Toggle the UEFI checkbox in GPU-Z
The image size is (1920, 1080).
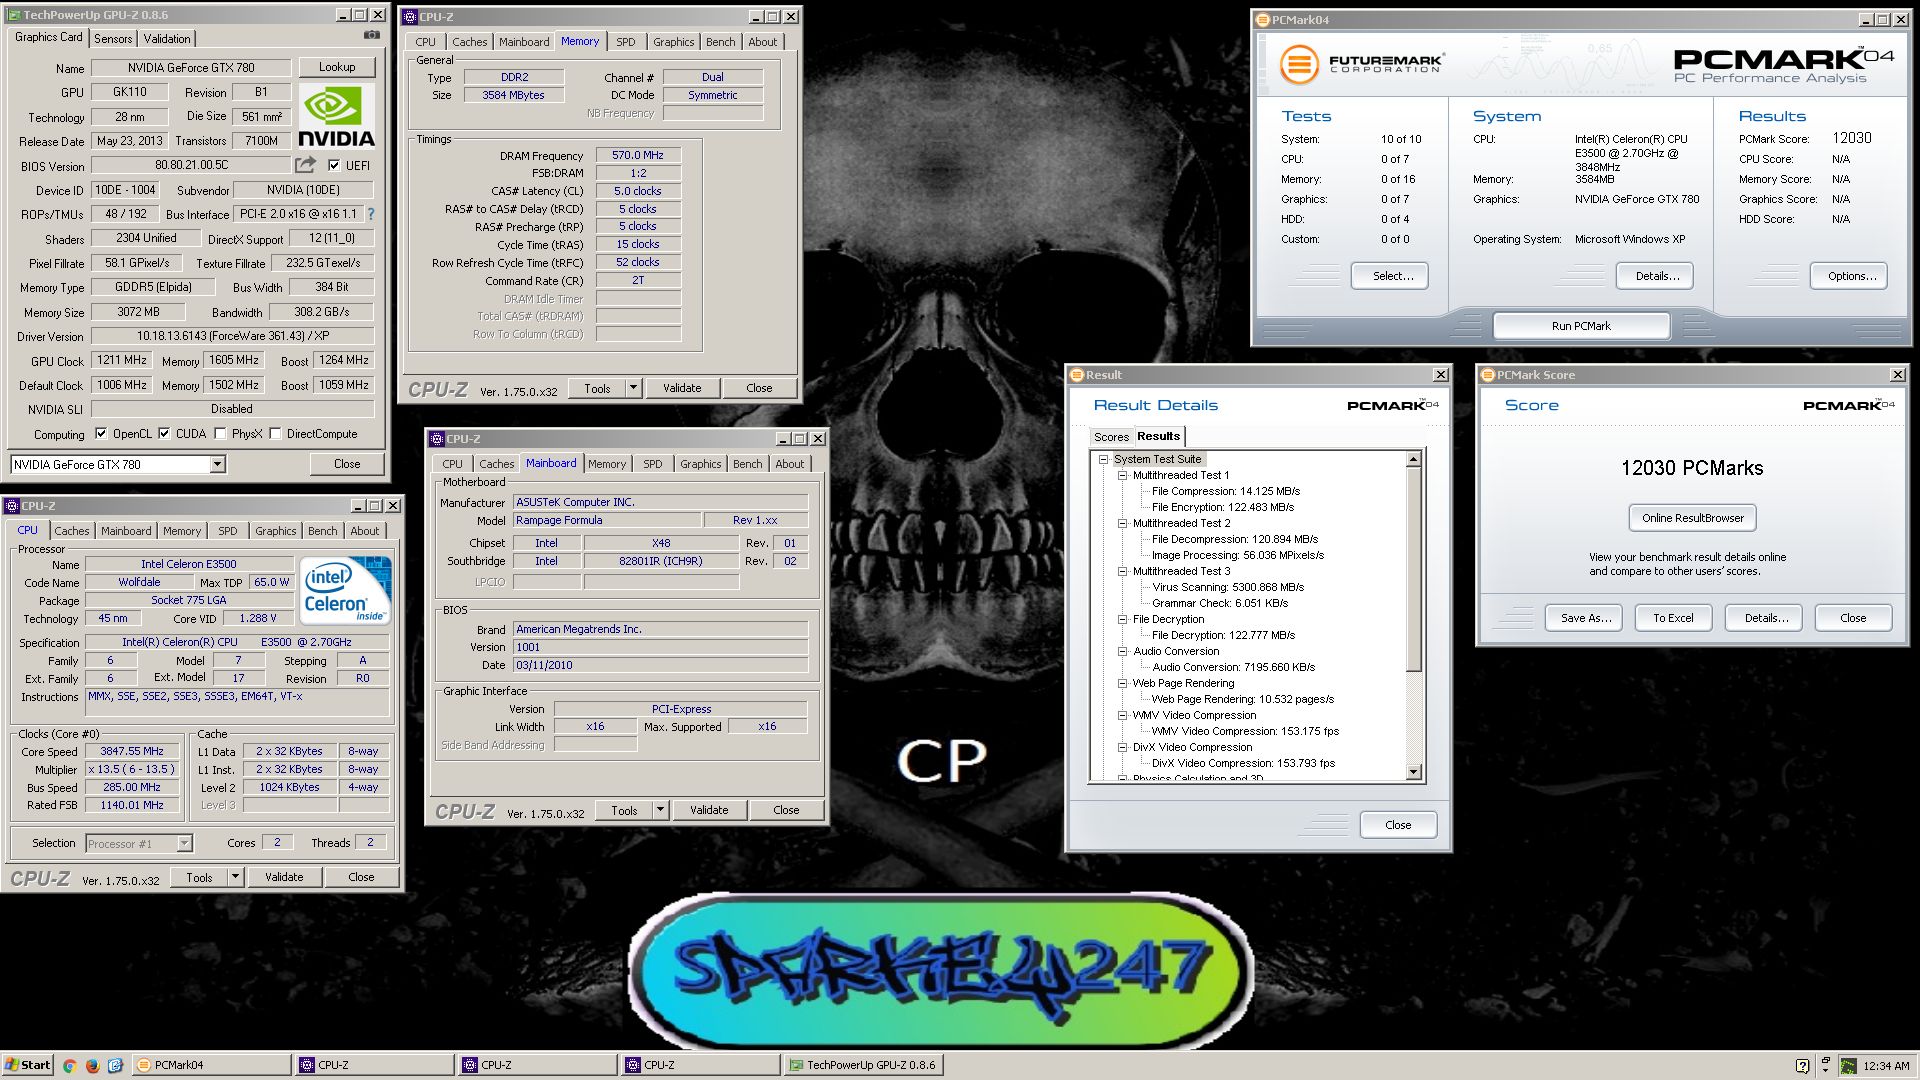334,165
